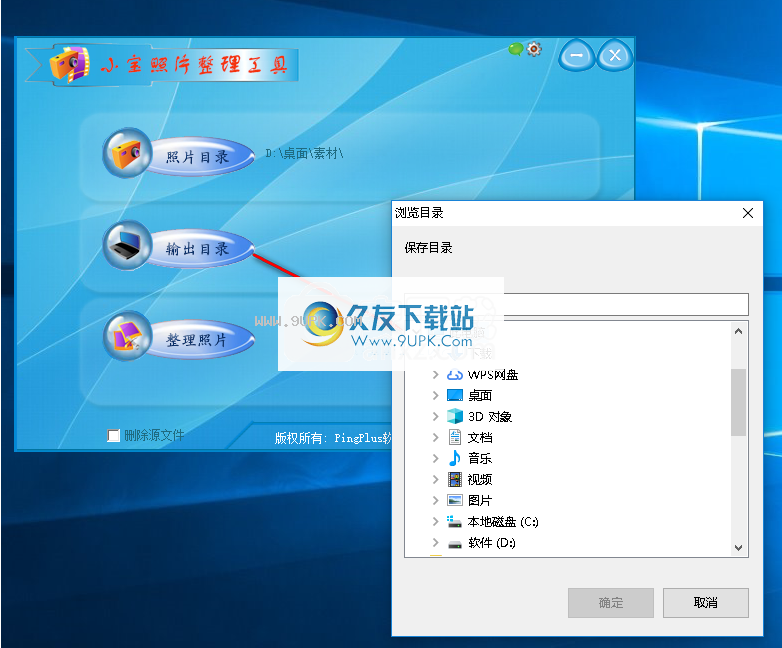The image size is (782, 648).
Task: Open the settings gear in the main window
Action: (x=534, y=49)
